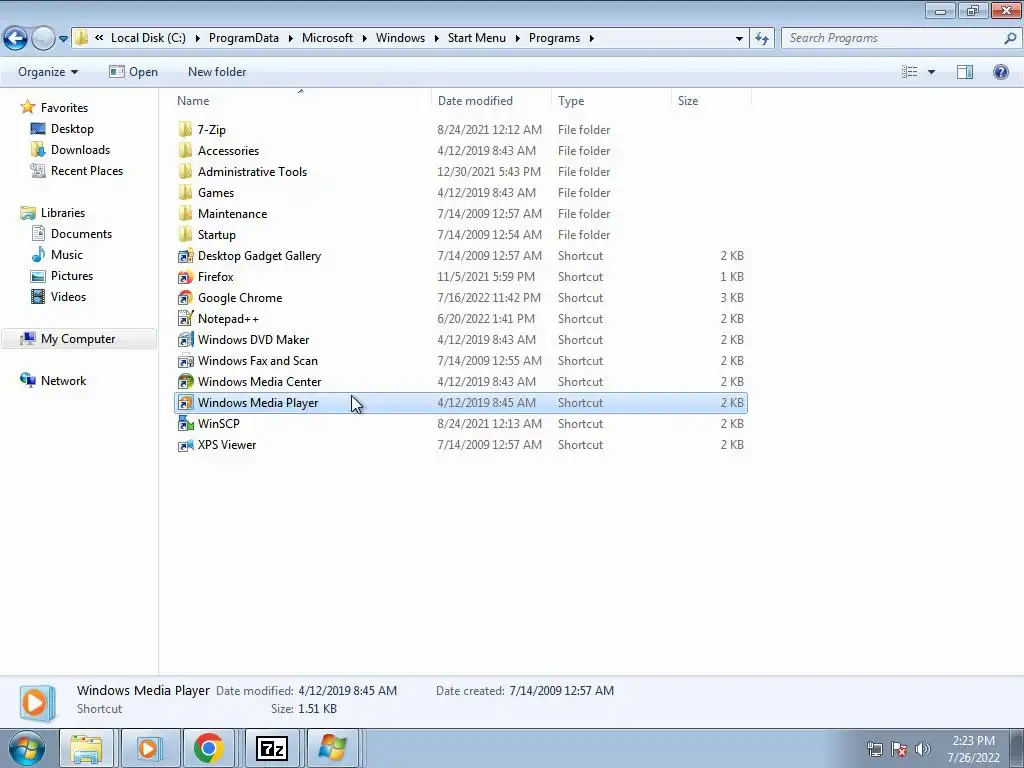Select the WinSCP shortcut icon
The width and height of the screenshot is (1024, 768).
point(185,423)
